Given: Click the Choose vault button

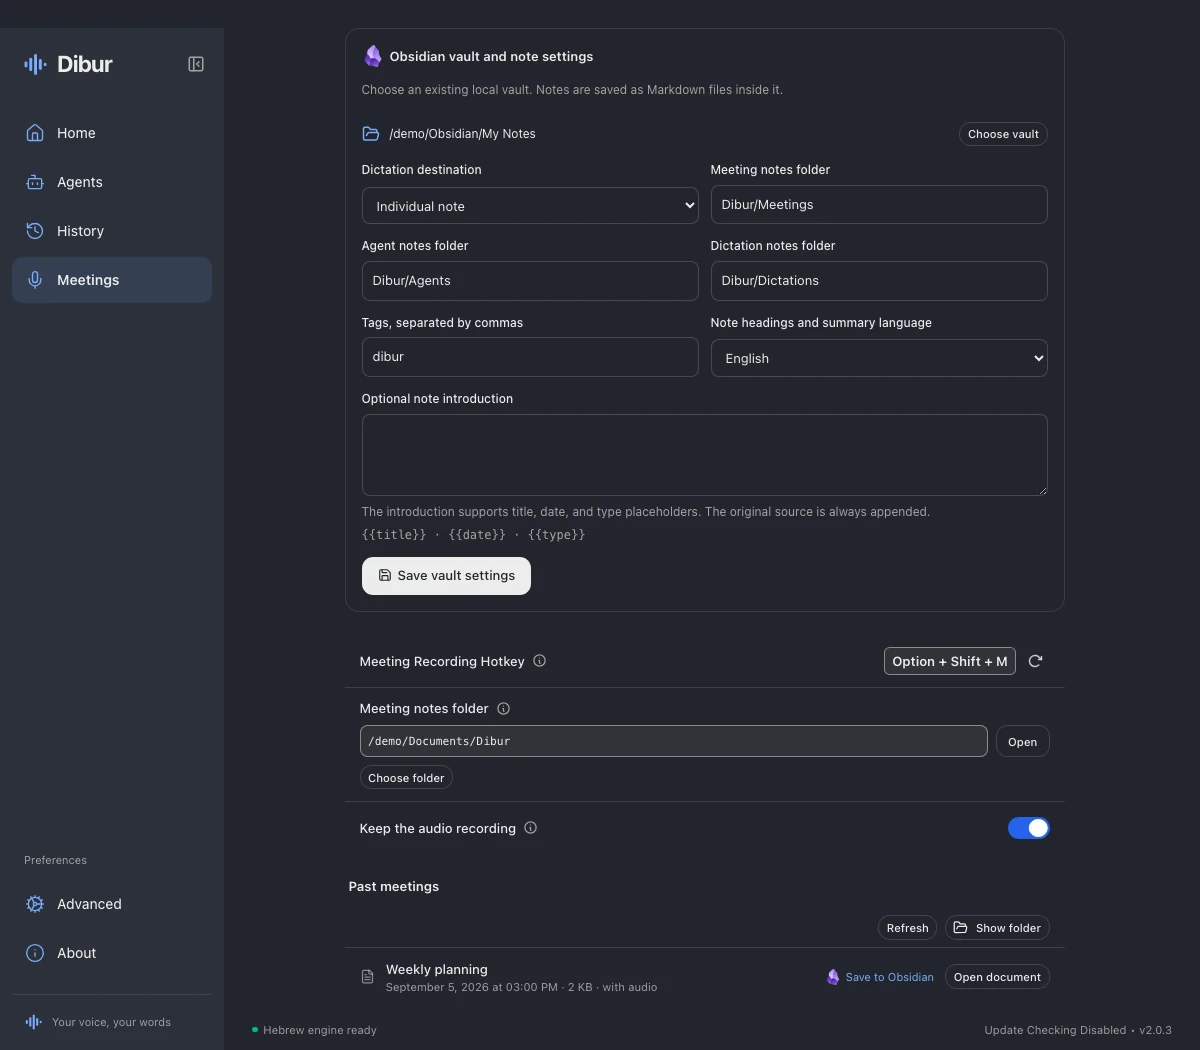Looking at the screenshot, I should click(x=1003, y=134).
